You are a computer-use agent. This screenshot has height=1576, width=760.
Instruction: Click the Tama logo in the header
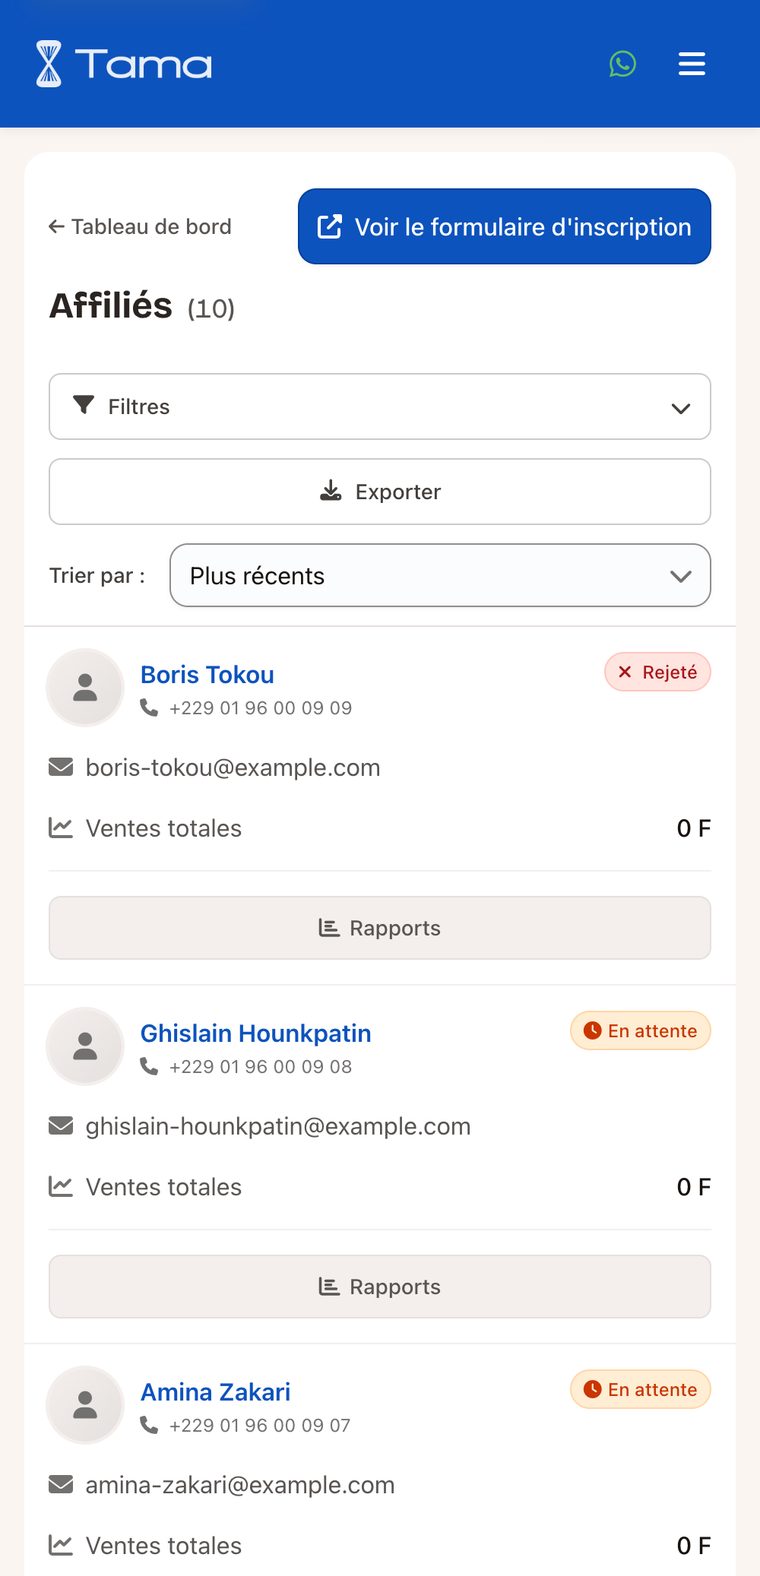(x=124, y=64)
